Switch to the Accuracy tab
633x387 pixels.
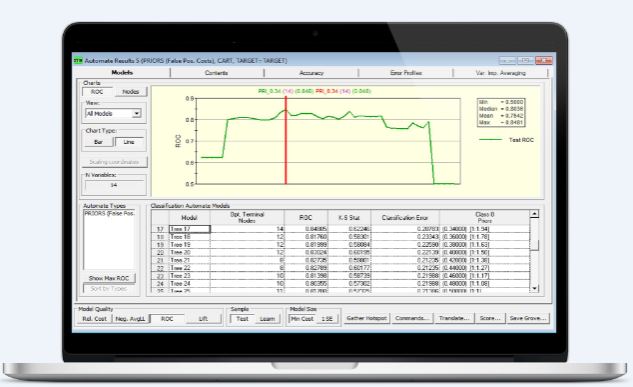tap(311, 73)
